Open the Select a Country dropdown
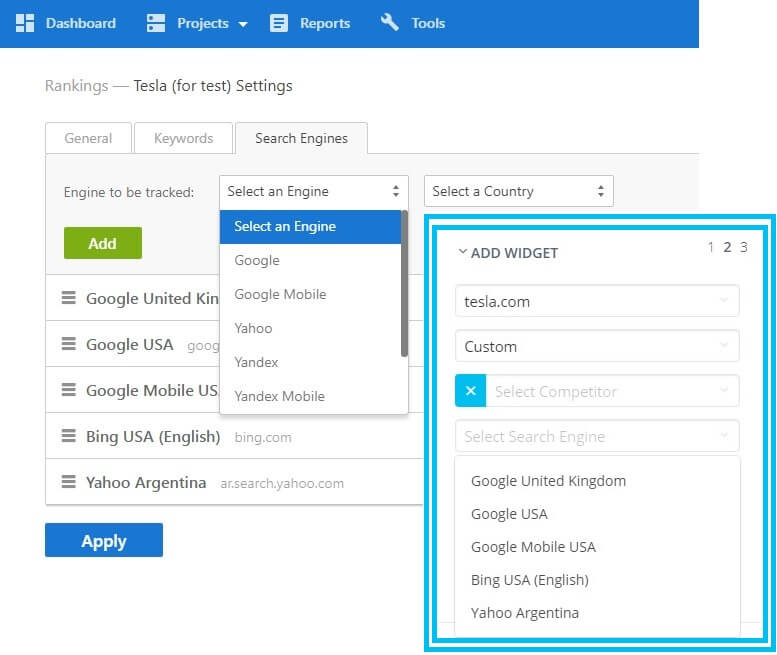Image resolution: width=777 pixels, height=655 pixels. point(518,191)
